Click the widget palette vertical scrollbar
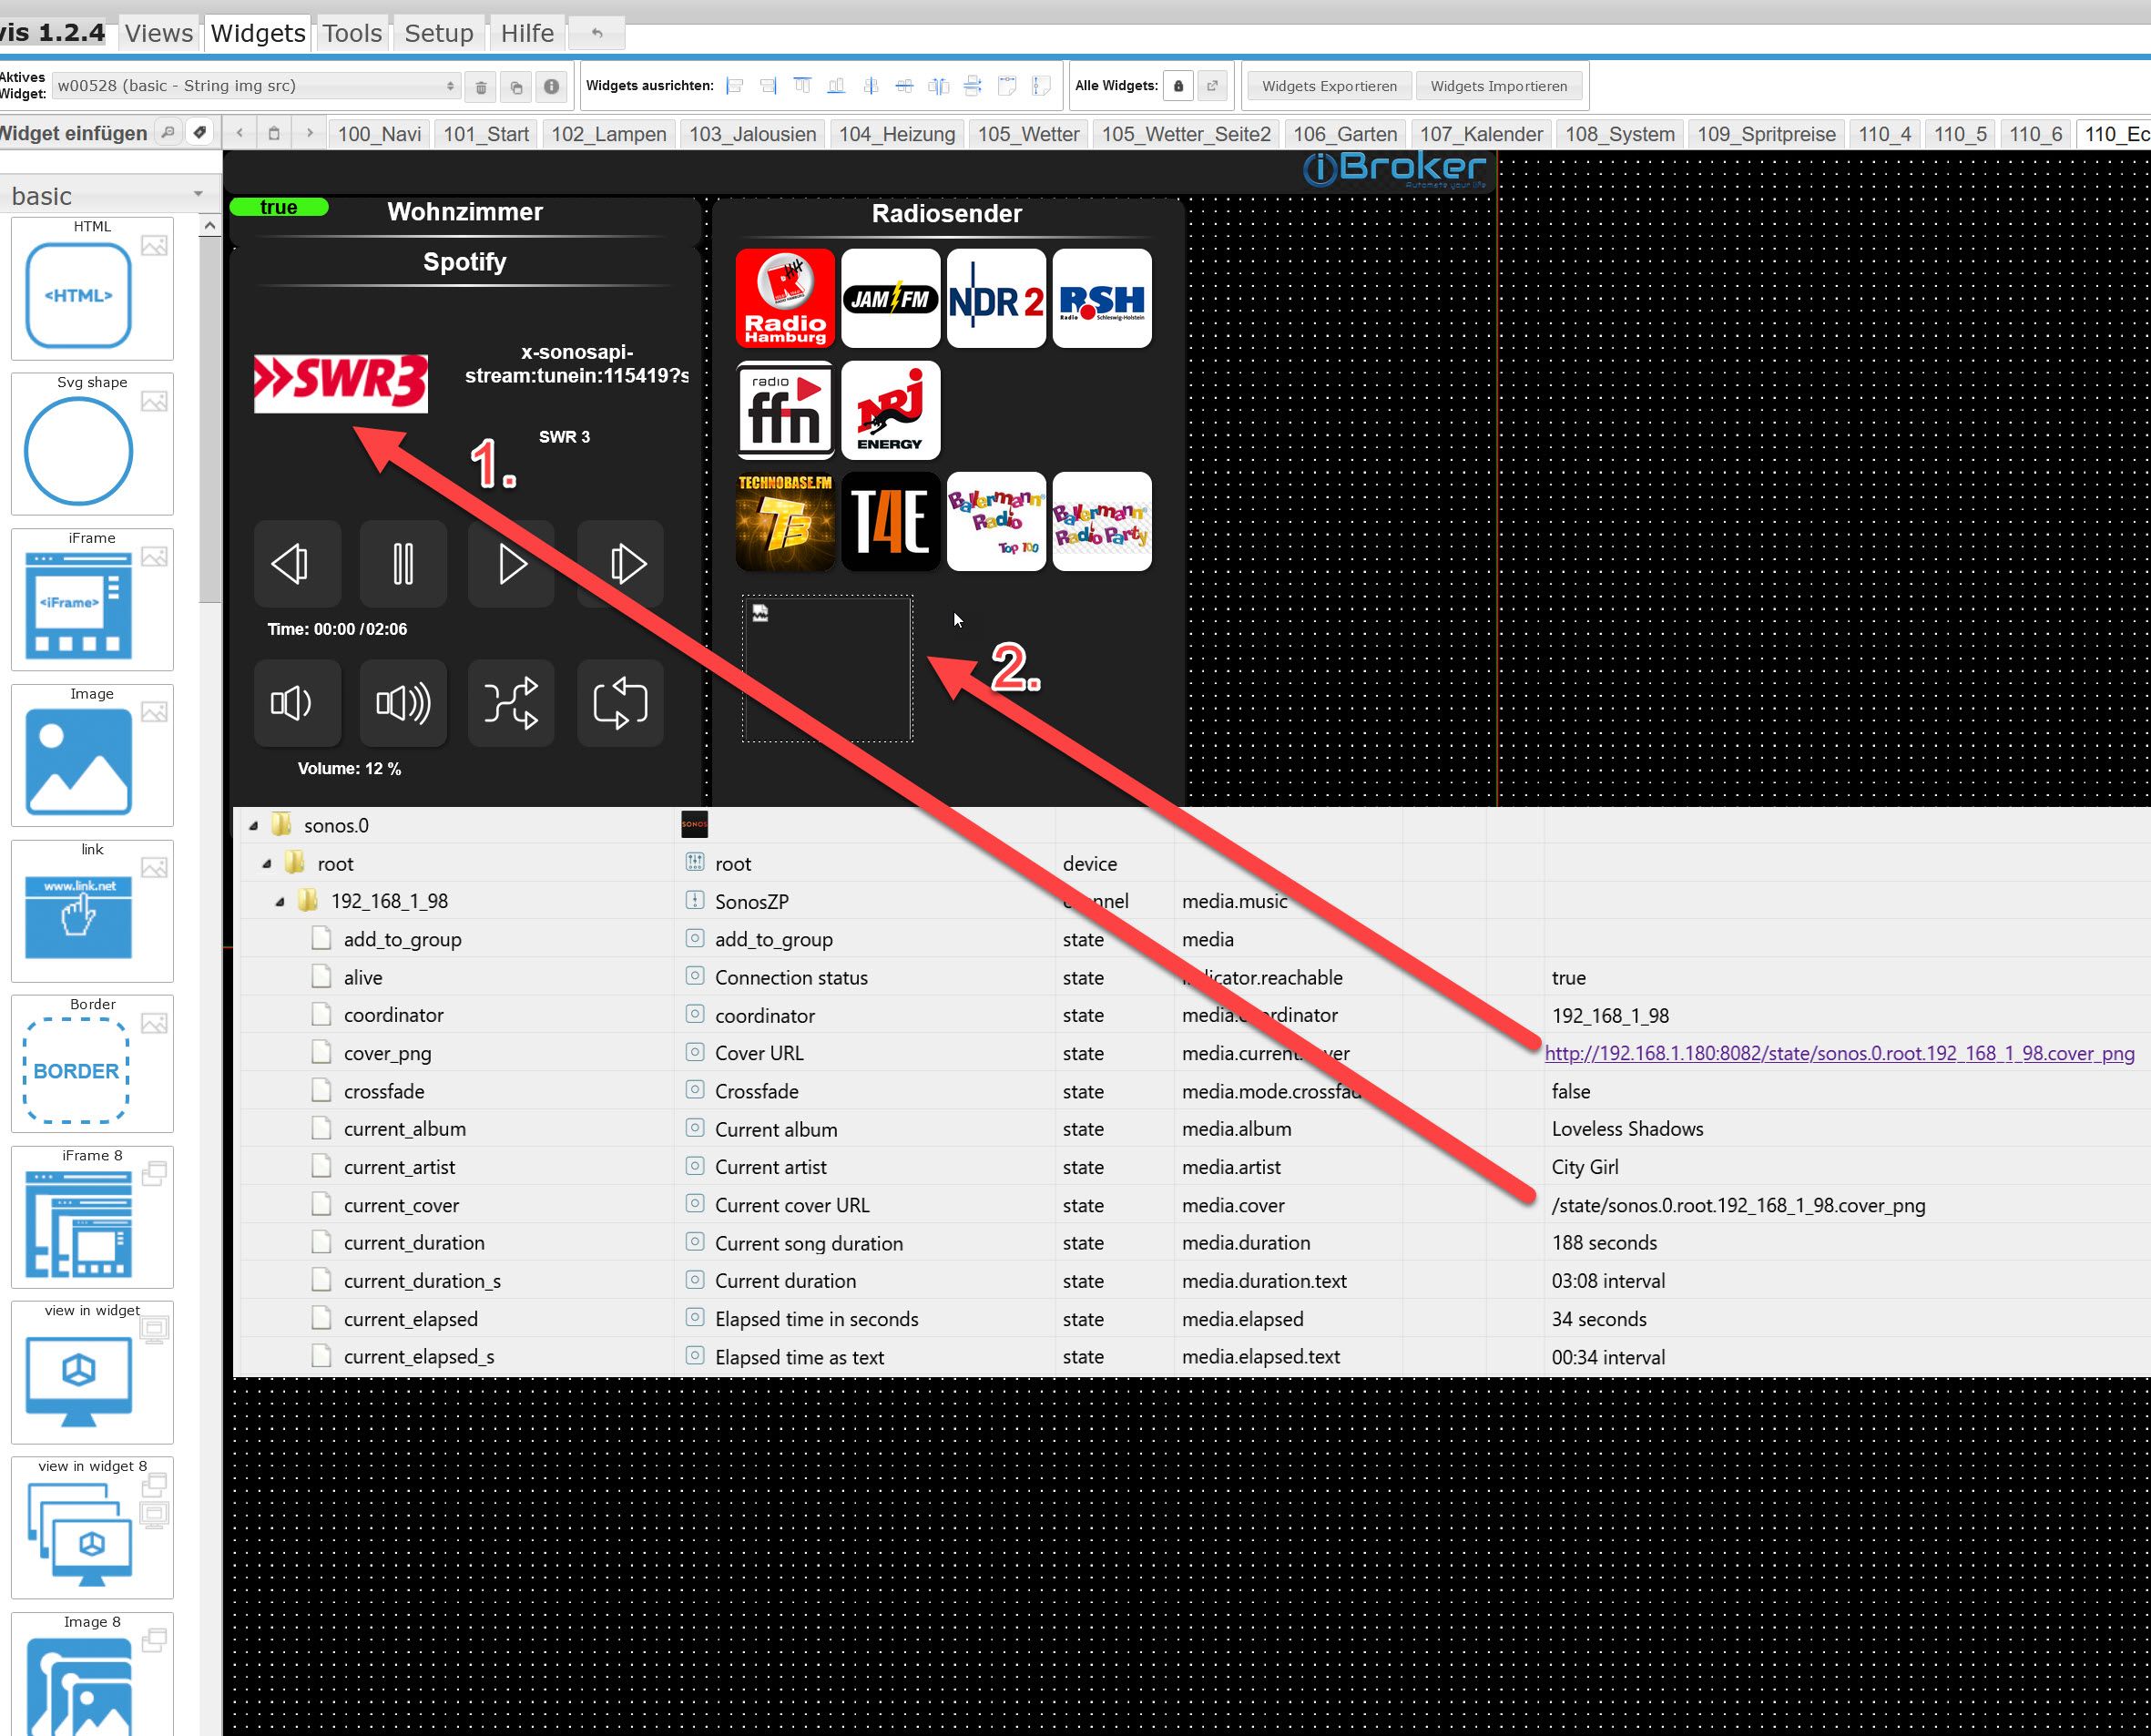 (x=209, y=420)
